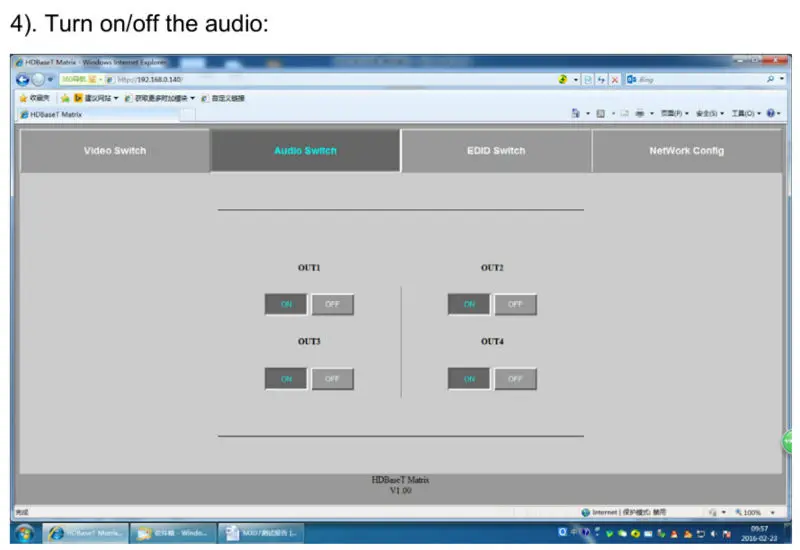Turn OUT2 audio OFF
Image resolution: width=800 pixels, height=550 pixels.
(516, 304)
